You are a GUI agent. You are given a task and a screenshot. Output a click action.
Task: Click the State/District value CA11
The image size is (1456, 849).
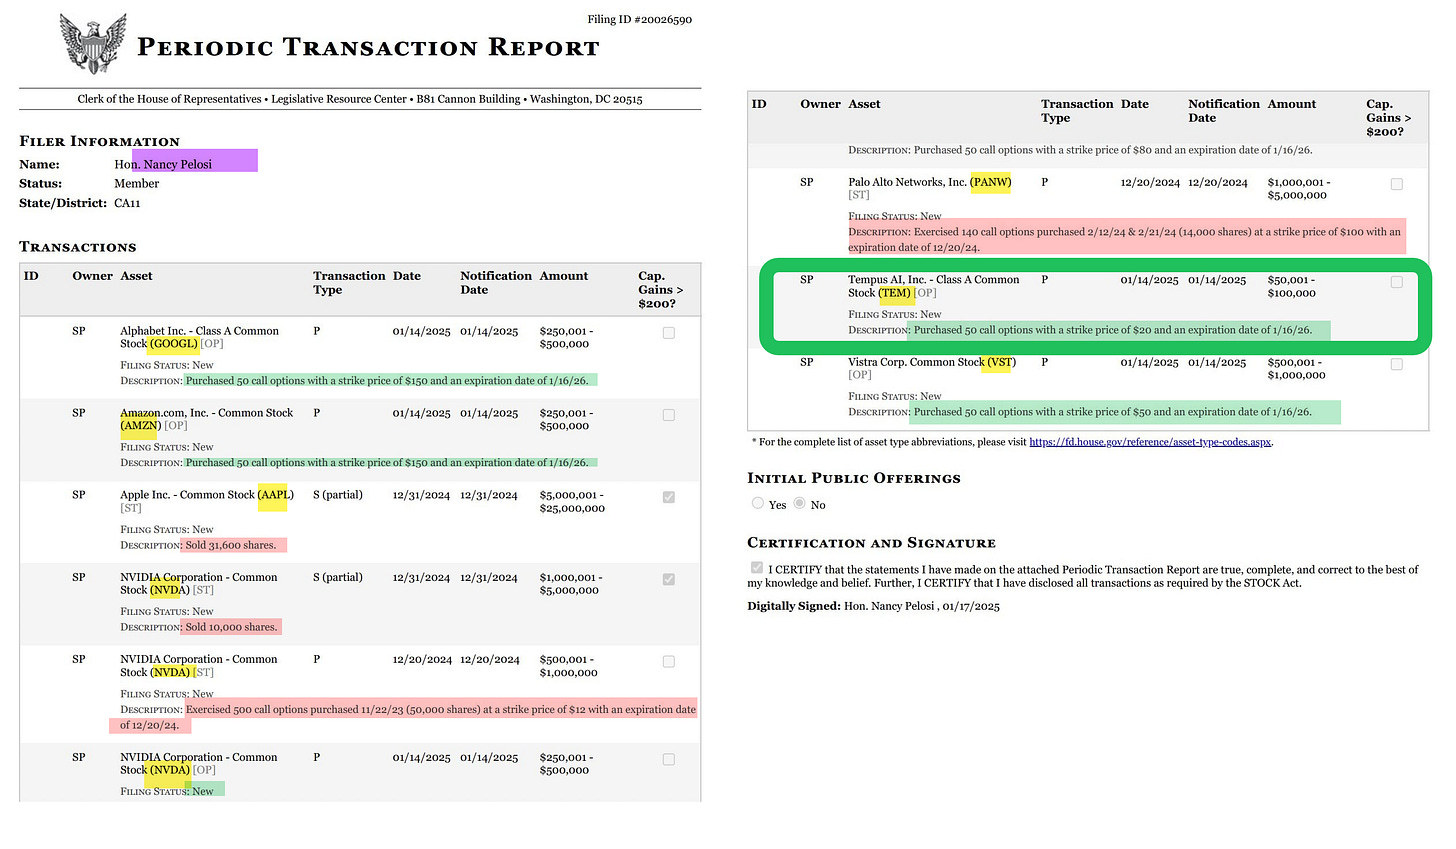[127, 203]
